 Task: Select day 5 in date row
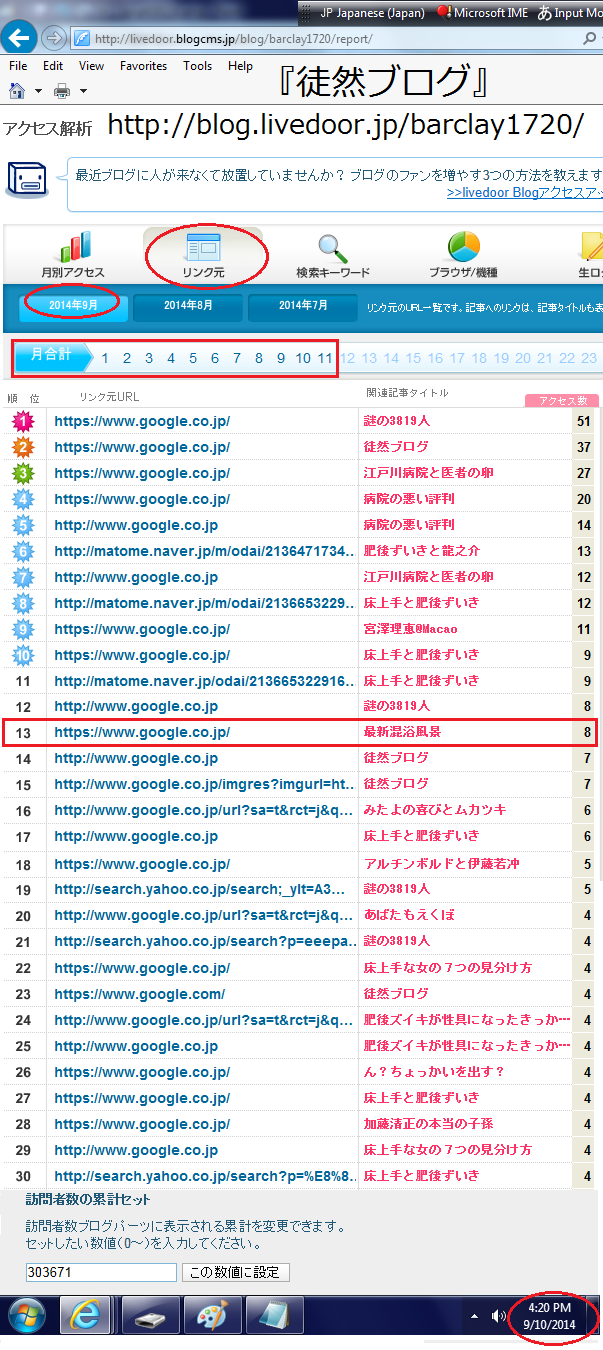[193, 358]
